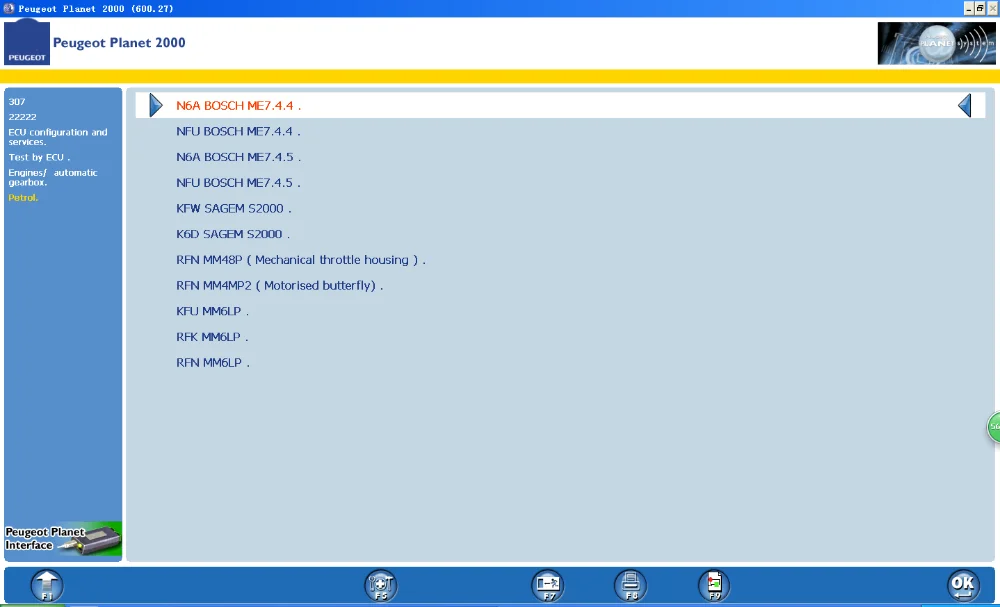
Task: Click the yellow Petrol breadcrumb
Action: (x=23, y=198)
